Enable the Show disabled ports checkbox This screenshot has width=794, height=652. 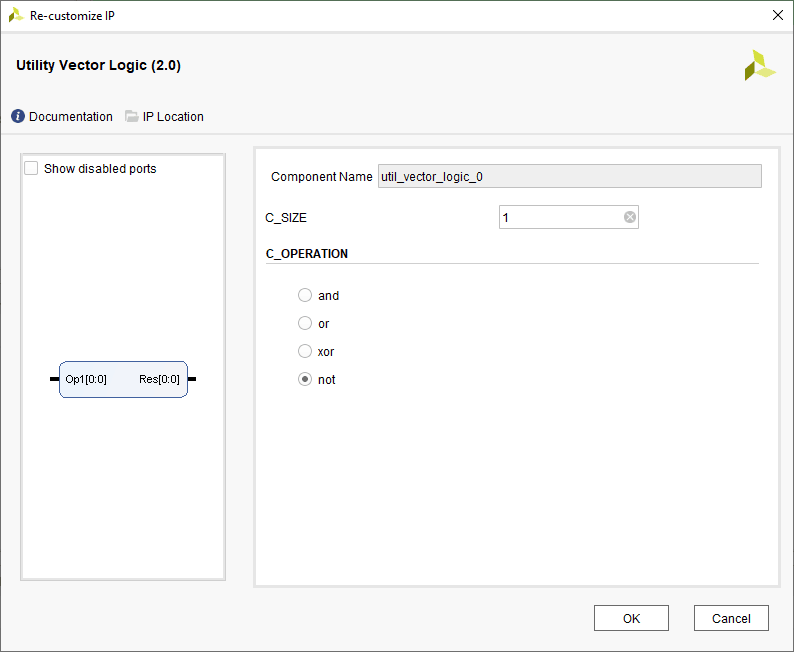pos(32,169)
